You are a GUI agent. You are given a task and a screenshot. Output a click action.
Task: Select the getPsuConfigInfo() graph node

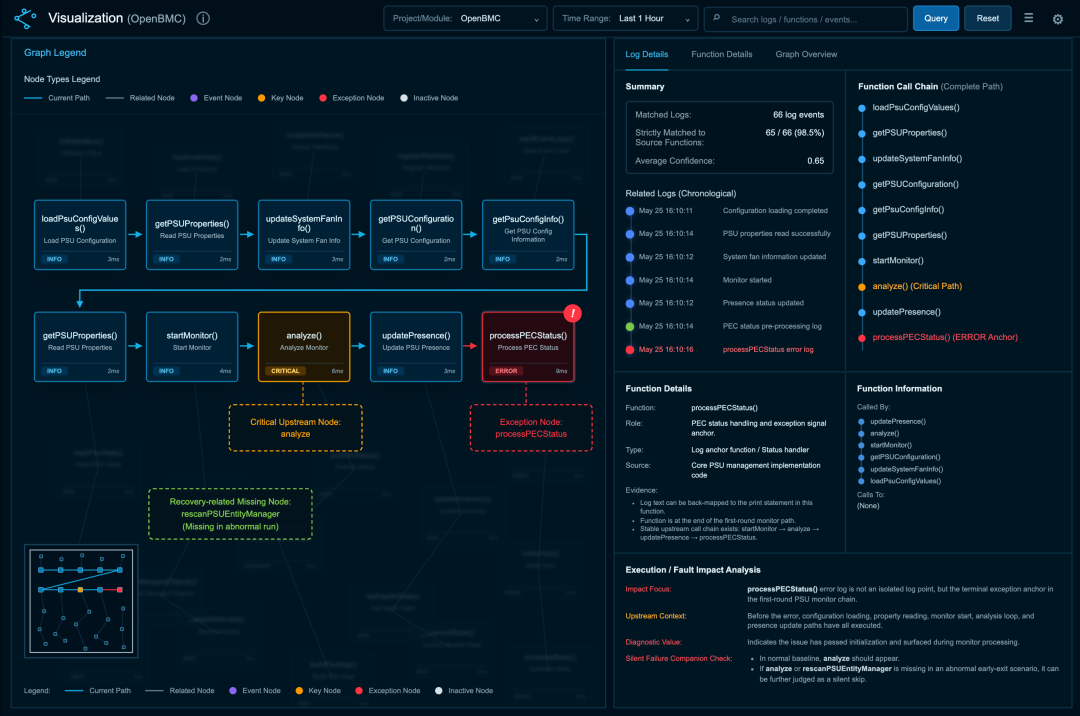tap(528, 235)
